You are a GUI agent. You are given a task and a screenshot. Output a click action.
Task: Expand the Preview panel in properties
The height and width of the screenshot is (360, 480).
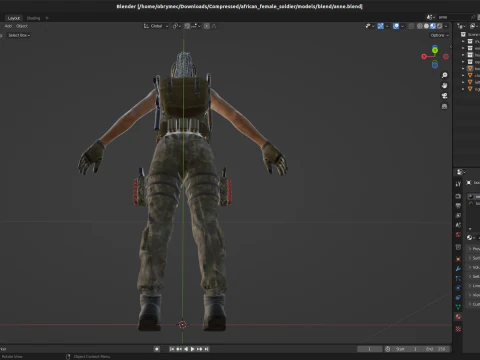(x=474, y=249)
